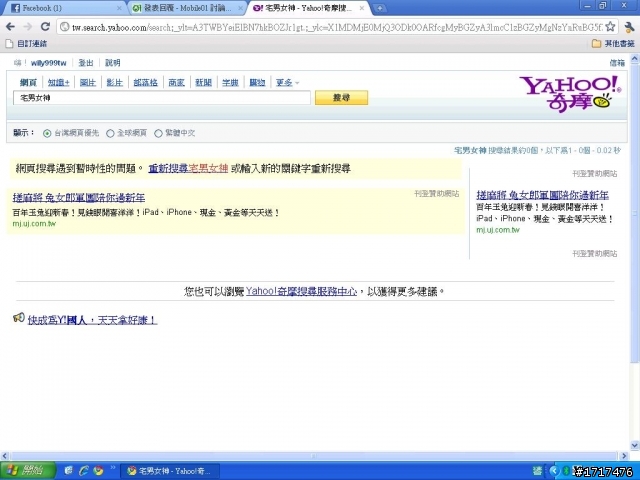Reload the page with the refresh icon
Image resolution: width=640 pixels, height=480 pixels.
tap(45, 27)
